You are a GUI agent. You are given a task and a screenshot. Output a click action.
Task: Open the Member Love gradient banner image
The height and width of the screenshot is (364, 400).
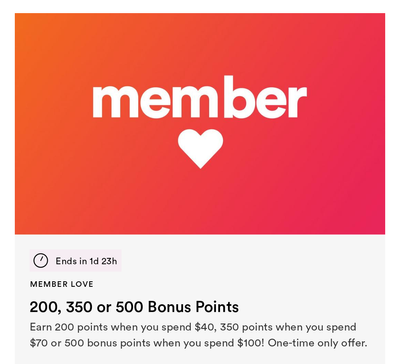[200, 124]
